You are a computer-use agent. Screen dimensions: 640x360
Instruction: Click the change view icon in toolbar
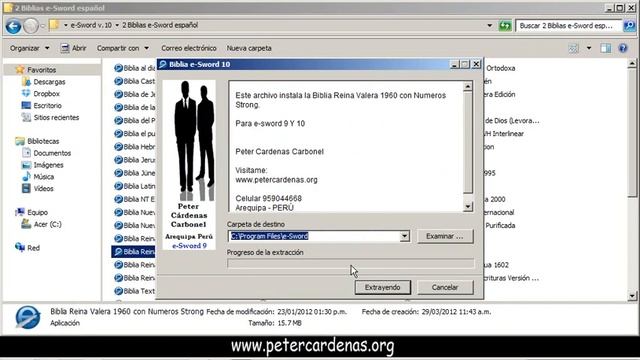tap(573, 48)
